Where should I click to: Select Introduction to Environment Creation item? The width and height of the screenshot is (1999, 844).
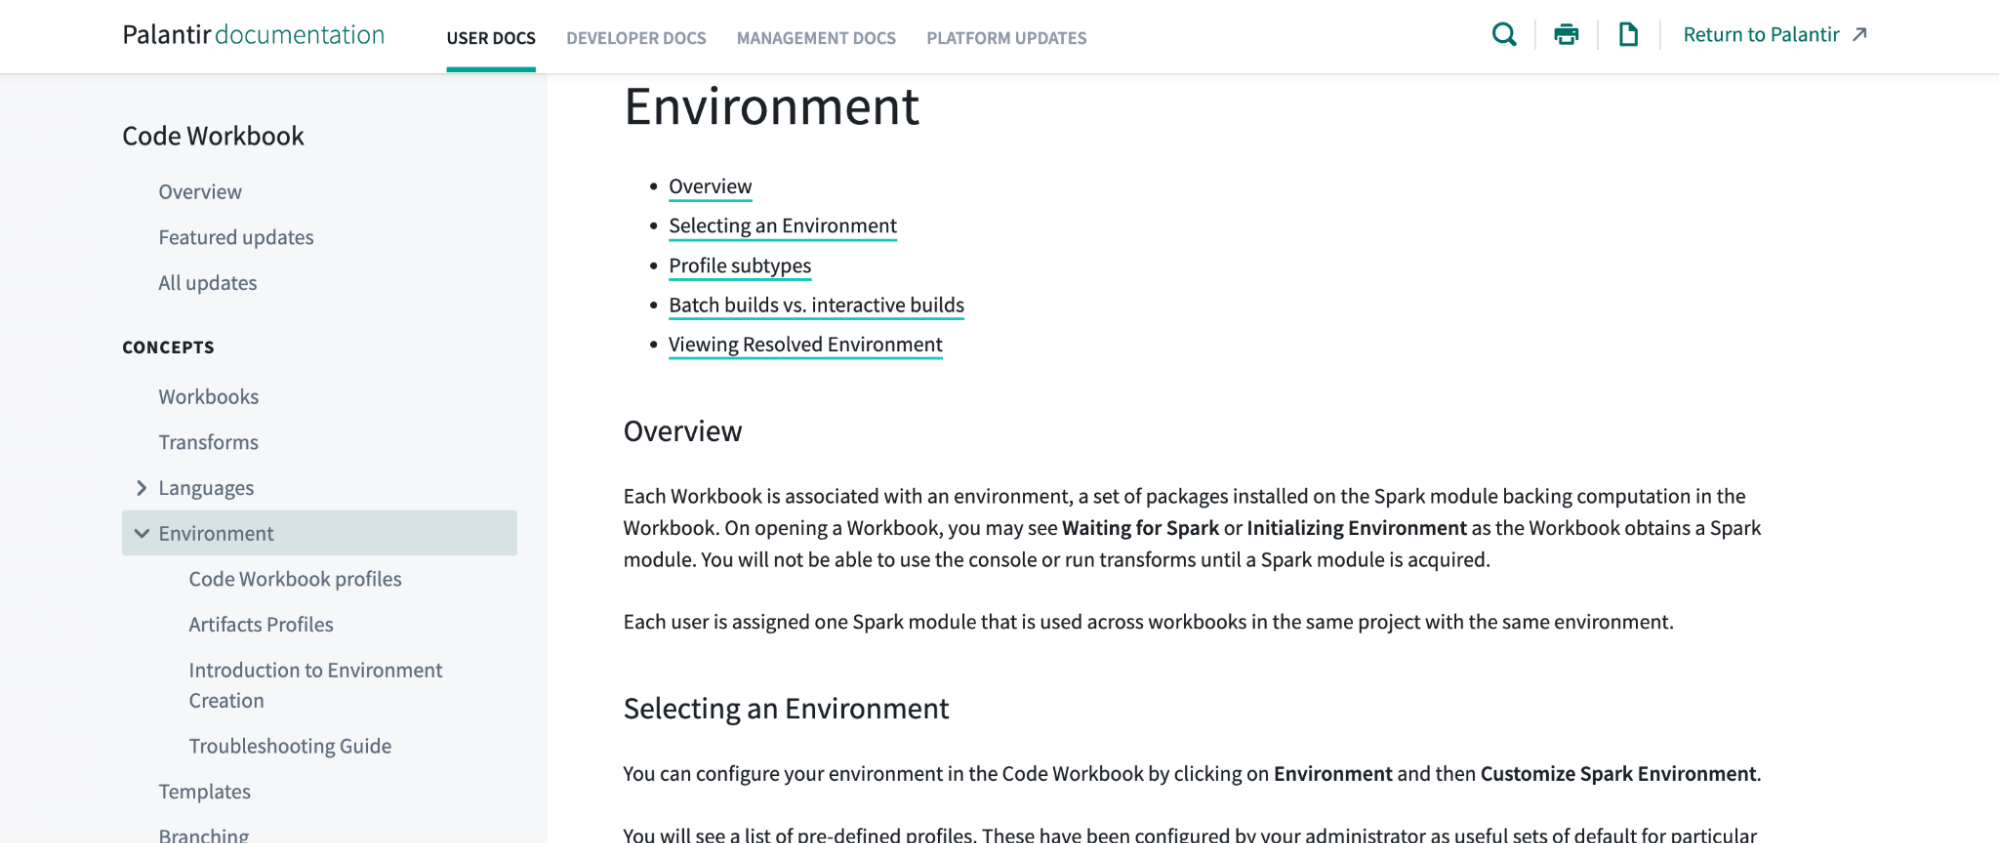315,685
